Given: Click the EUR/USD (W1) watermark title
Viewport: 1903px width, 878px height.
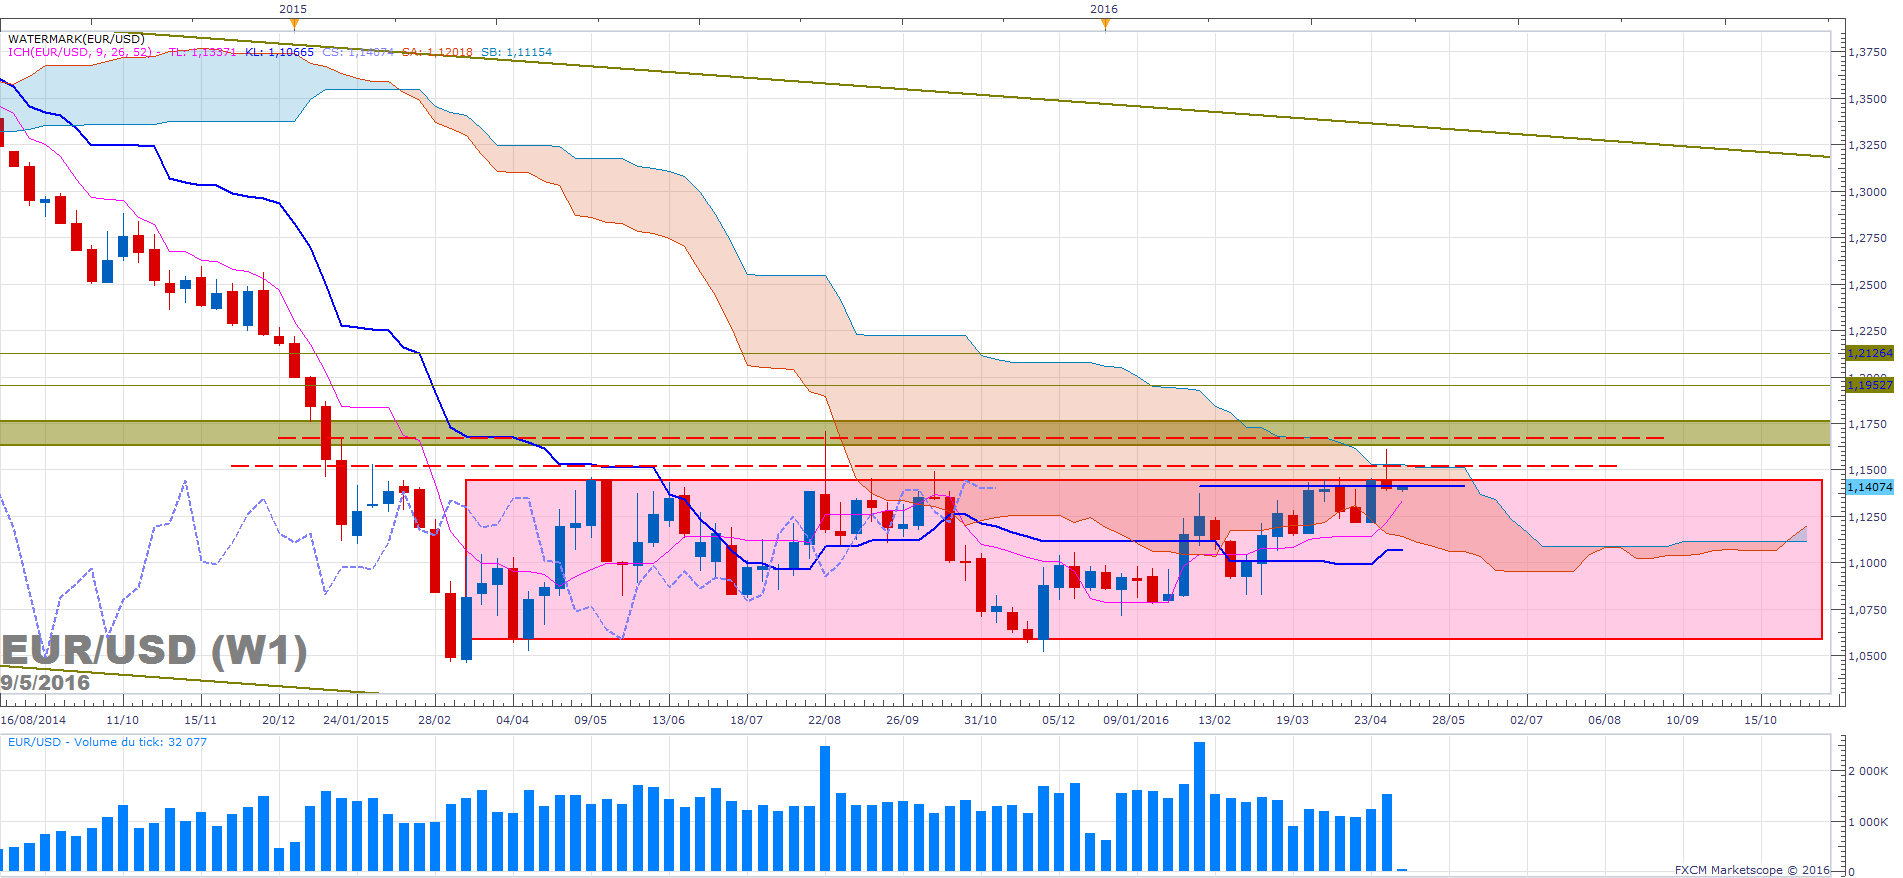Looking at the screenshot, I should (154, 650).
